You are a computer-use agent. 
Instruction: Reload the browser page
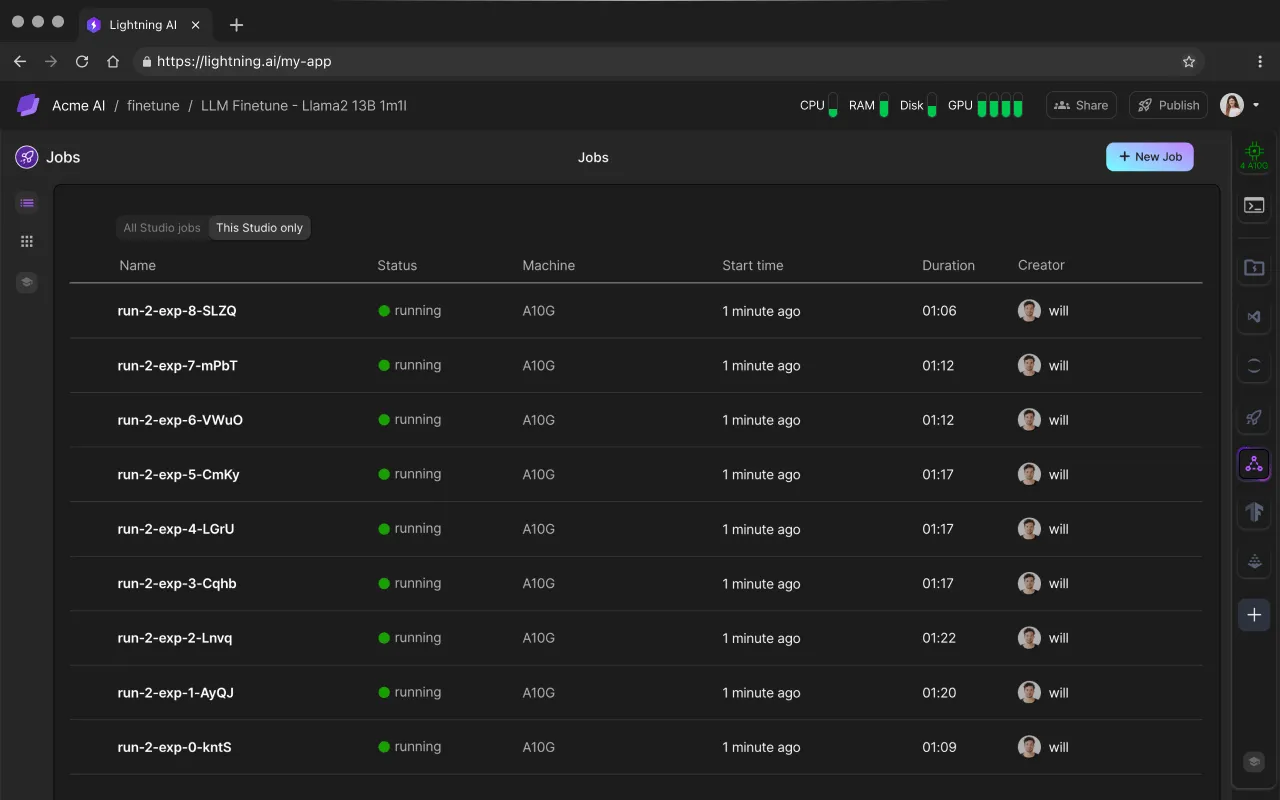click(x=82, y=61)
